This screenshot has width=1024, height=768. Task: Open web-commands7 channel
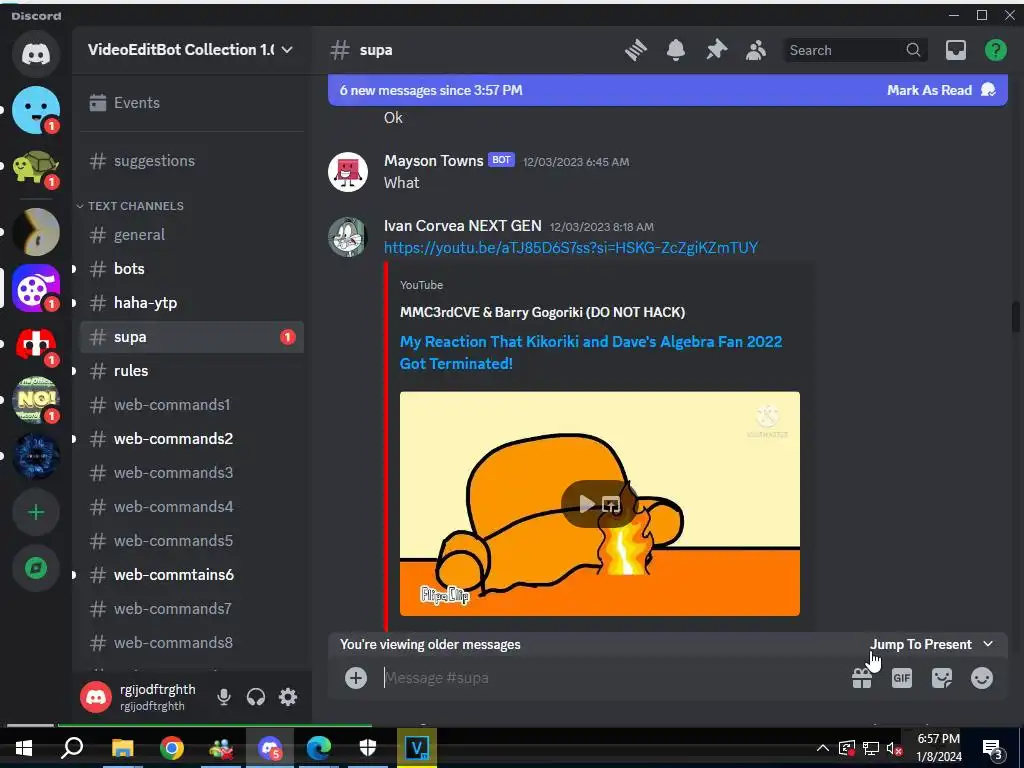[192, 609]
